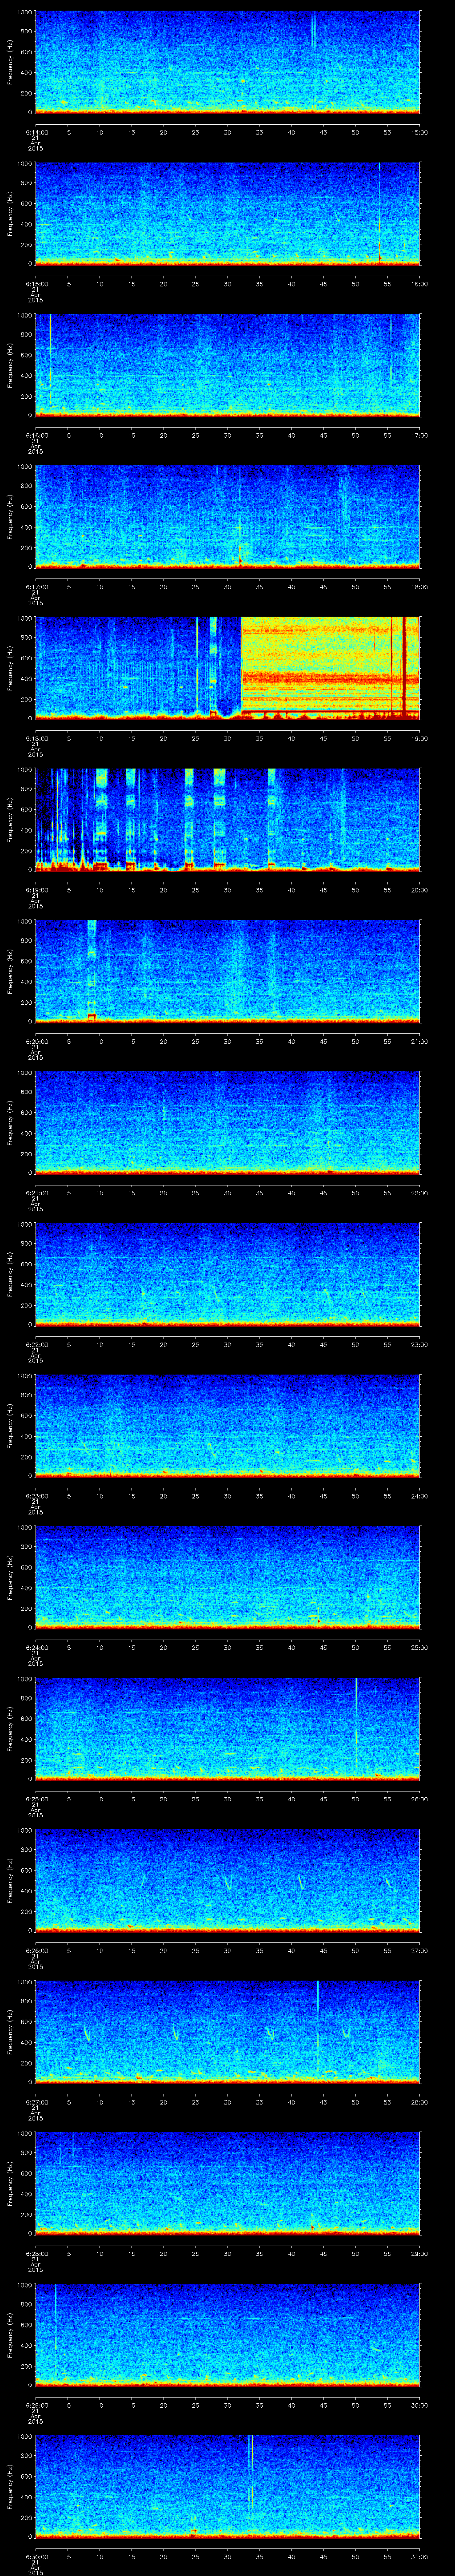Click the '26:00' end time label
This screenshot has height=2576, width=455.
coord(420,1798)
